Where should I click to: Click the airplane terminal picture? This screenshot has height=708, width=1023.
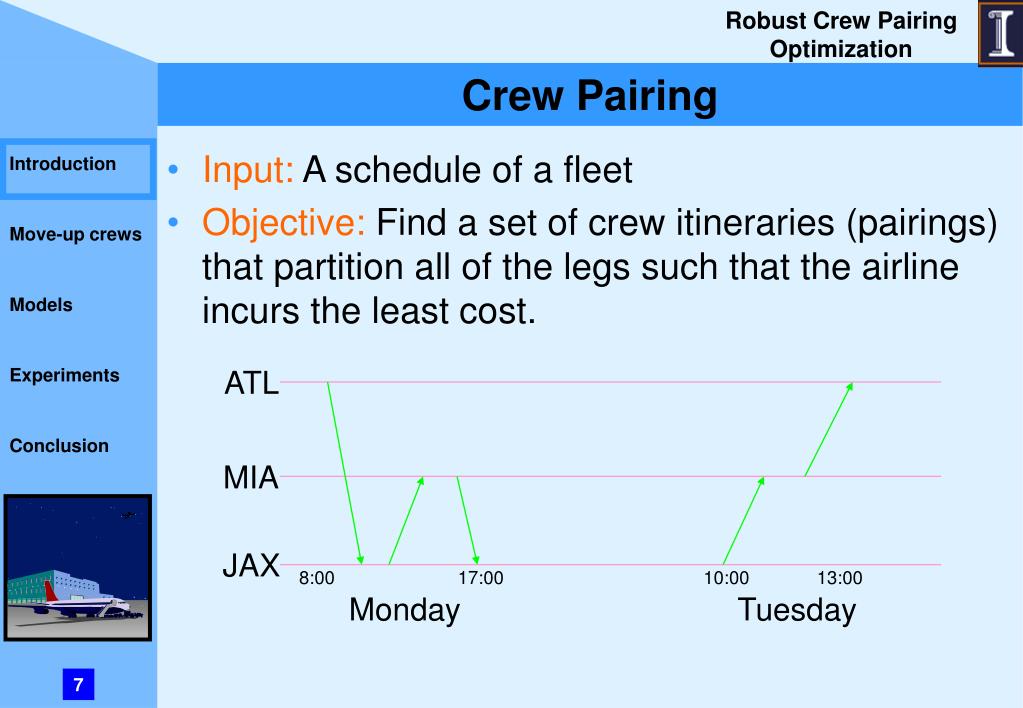click(78, 568)
